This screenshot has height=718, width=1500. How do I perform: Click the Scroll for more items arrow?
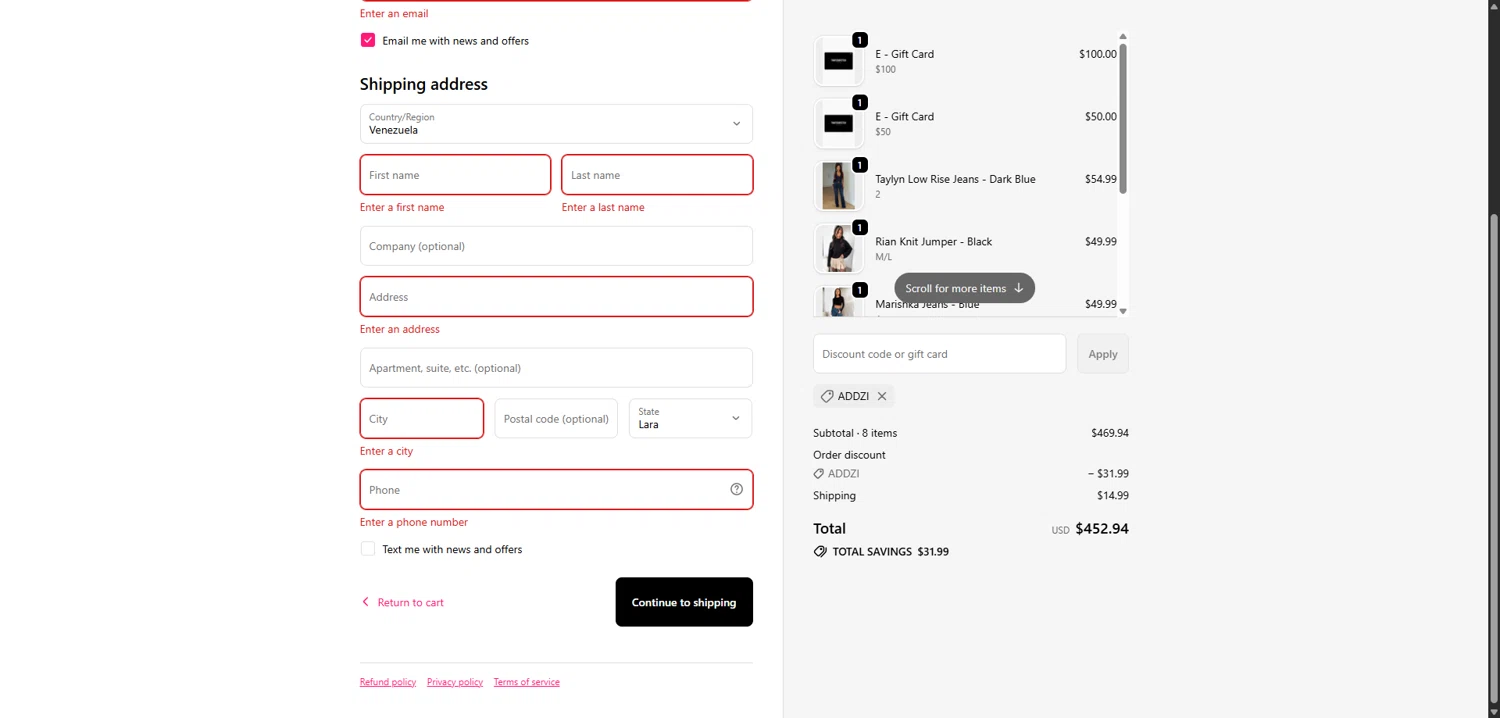[1018, 288]
